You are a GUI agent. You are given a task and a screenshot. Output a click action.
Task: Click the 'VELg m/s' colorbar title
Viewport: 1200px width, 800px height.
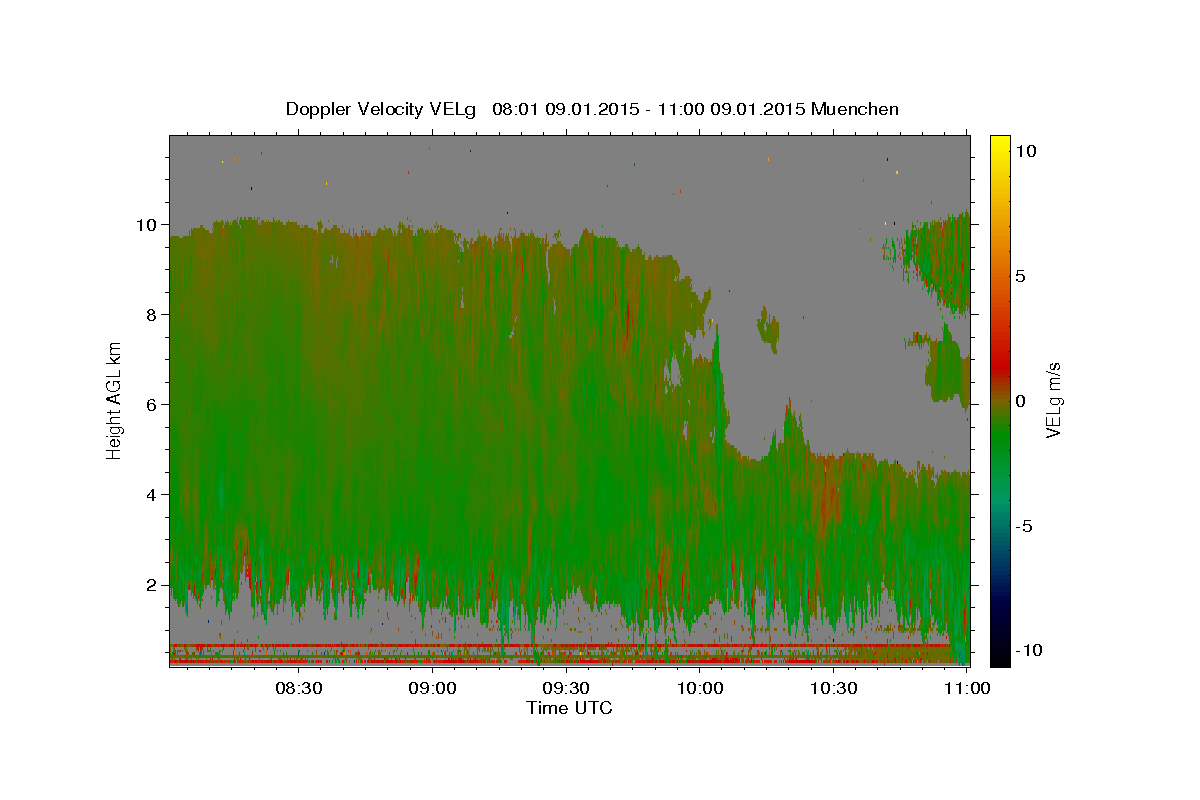(x=1053, y=400)
